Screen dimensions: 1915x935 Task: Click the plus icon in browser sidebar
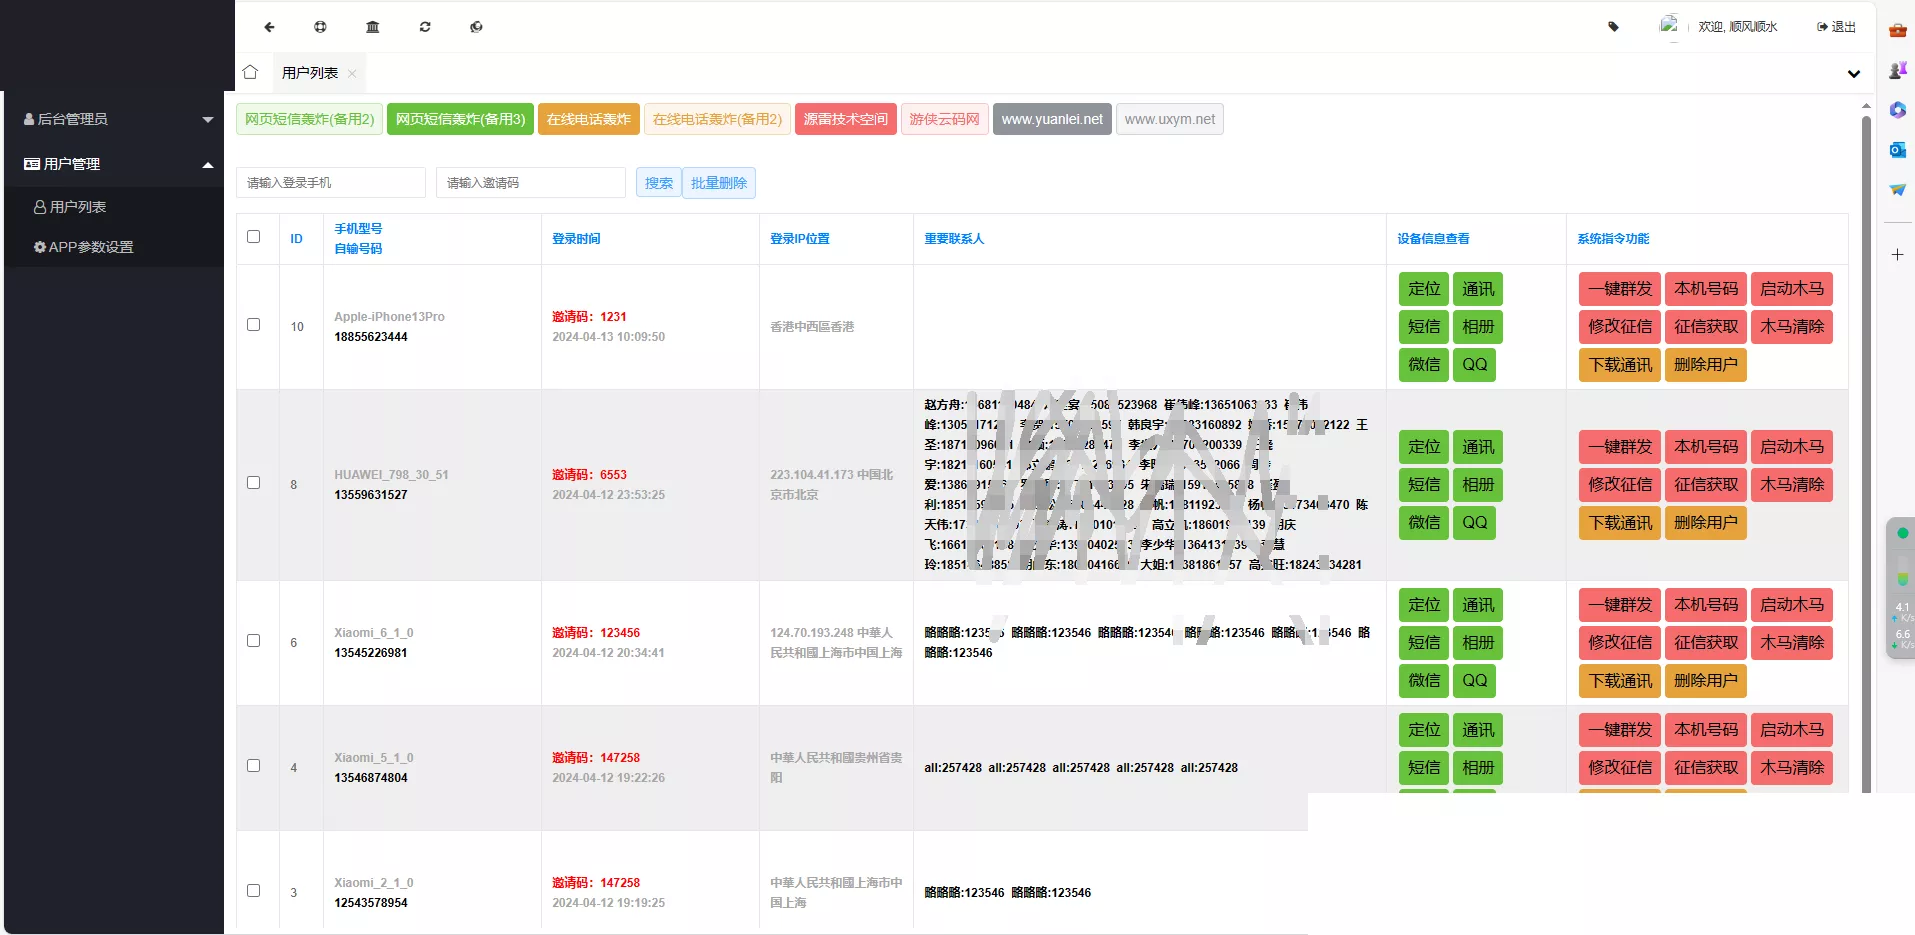pyautogui.click(x=1897, y=255)
